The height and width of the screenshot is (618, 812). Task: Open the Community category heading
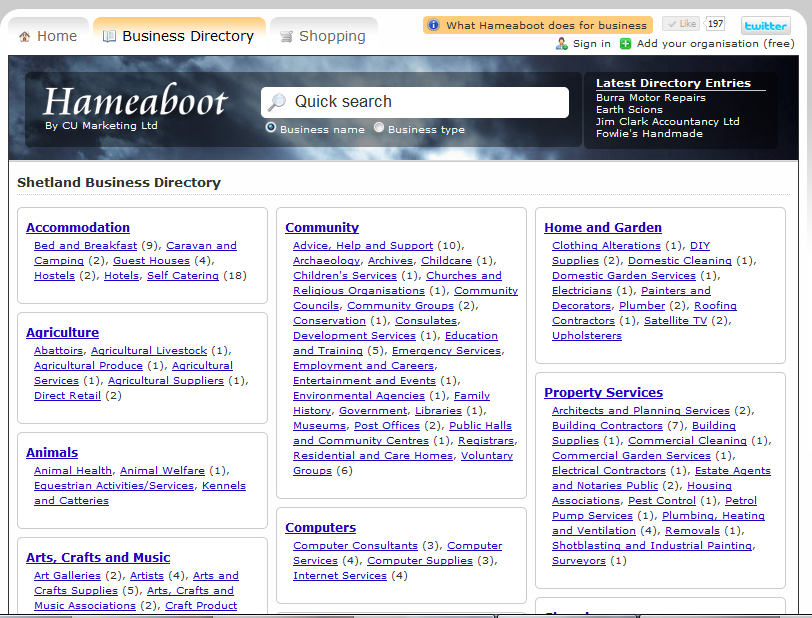pos(322,227)
